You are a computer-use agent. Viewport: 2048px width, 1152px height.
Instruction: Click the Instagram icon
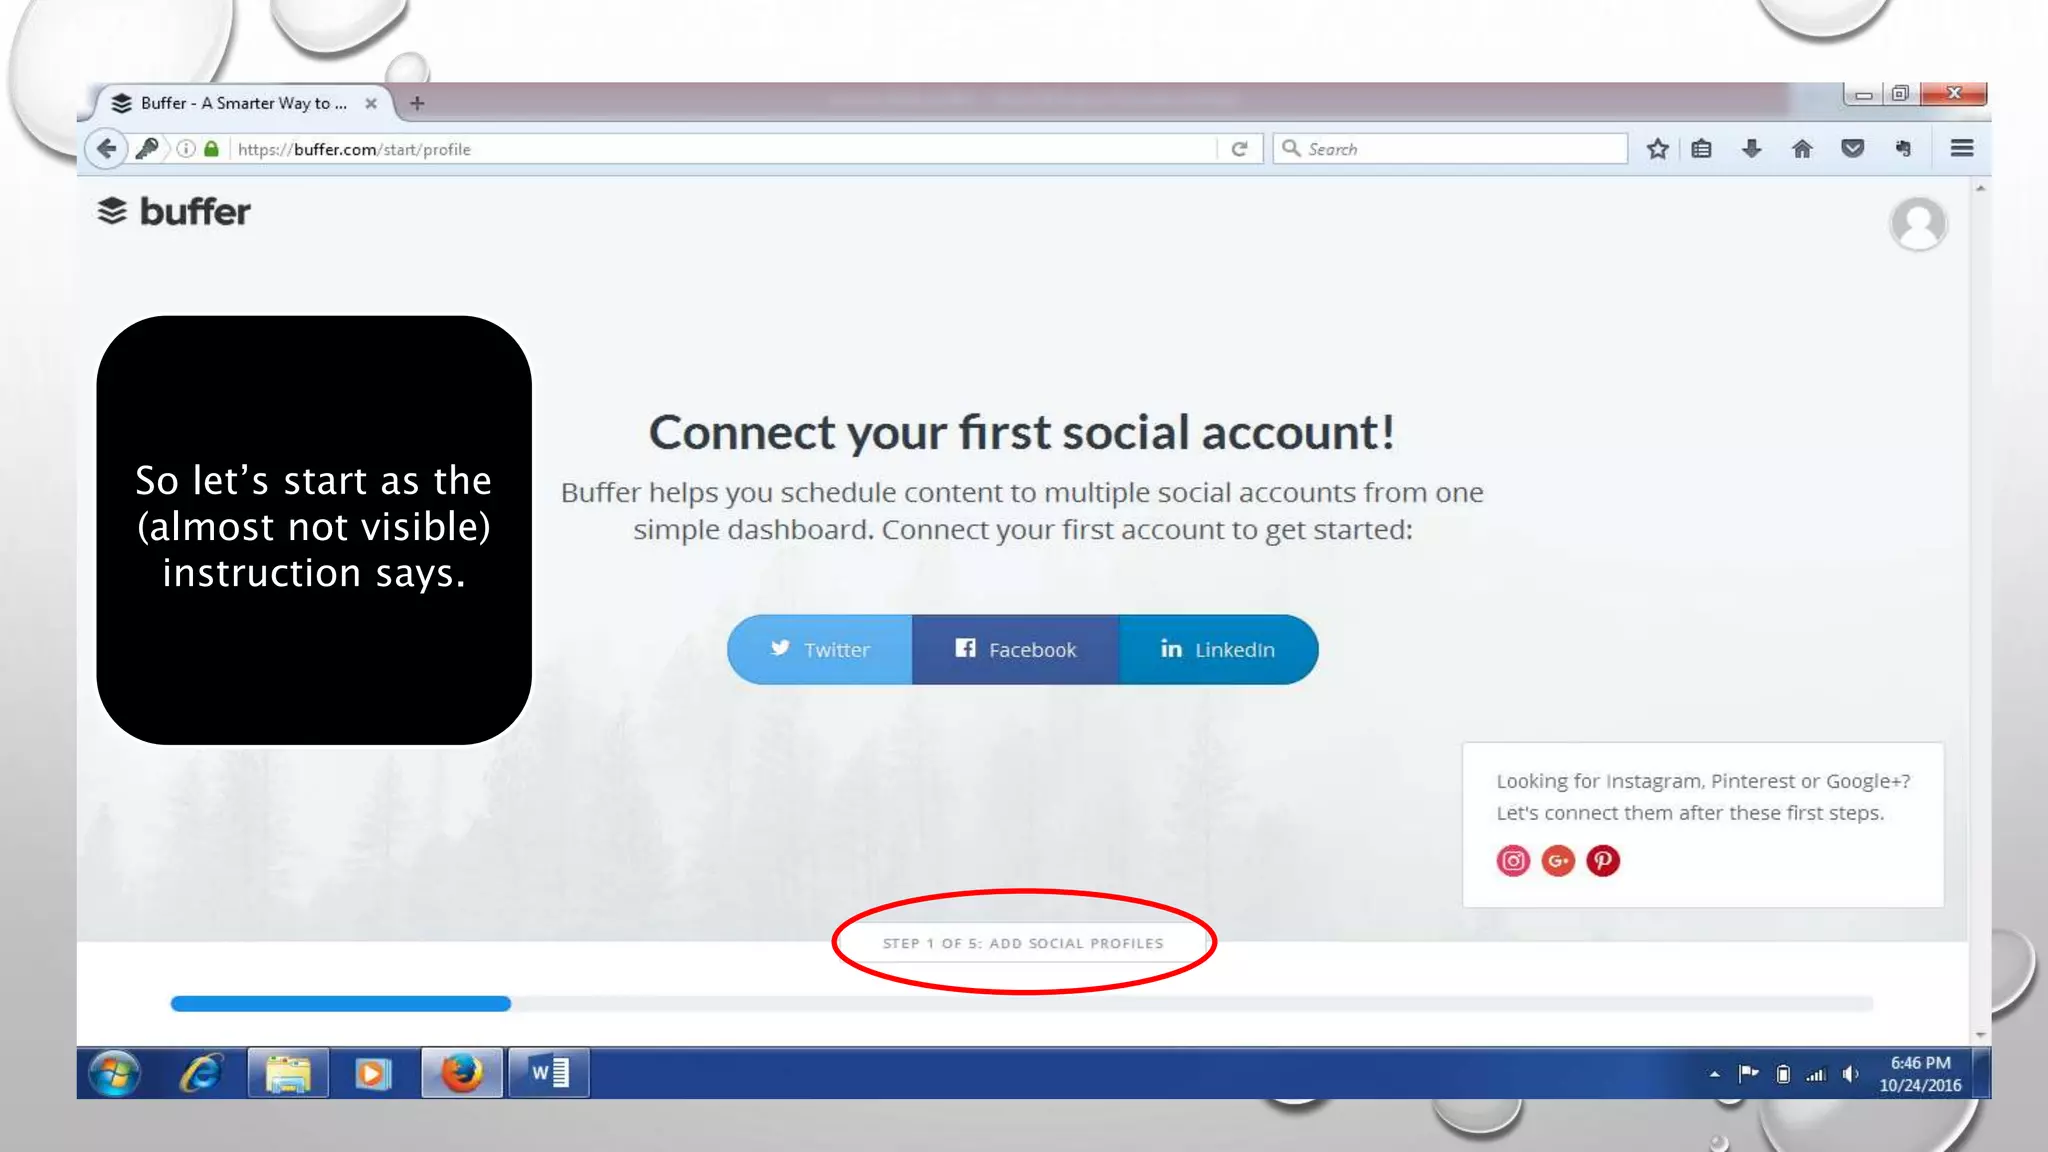click(x=1513, y=861)
